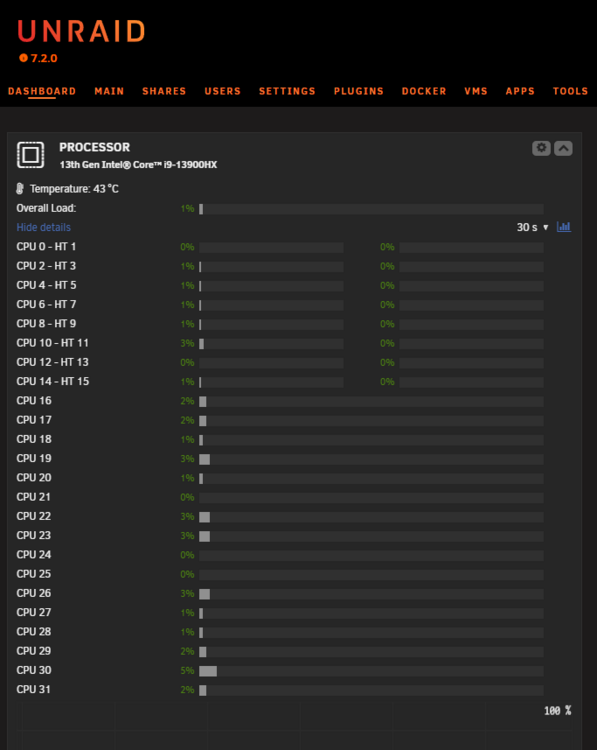Viewport: 597px width, 750px height.
Task: Click the 3% value for CPU 10 - HT 11
Action: point(188,343)
